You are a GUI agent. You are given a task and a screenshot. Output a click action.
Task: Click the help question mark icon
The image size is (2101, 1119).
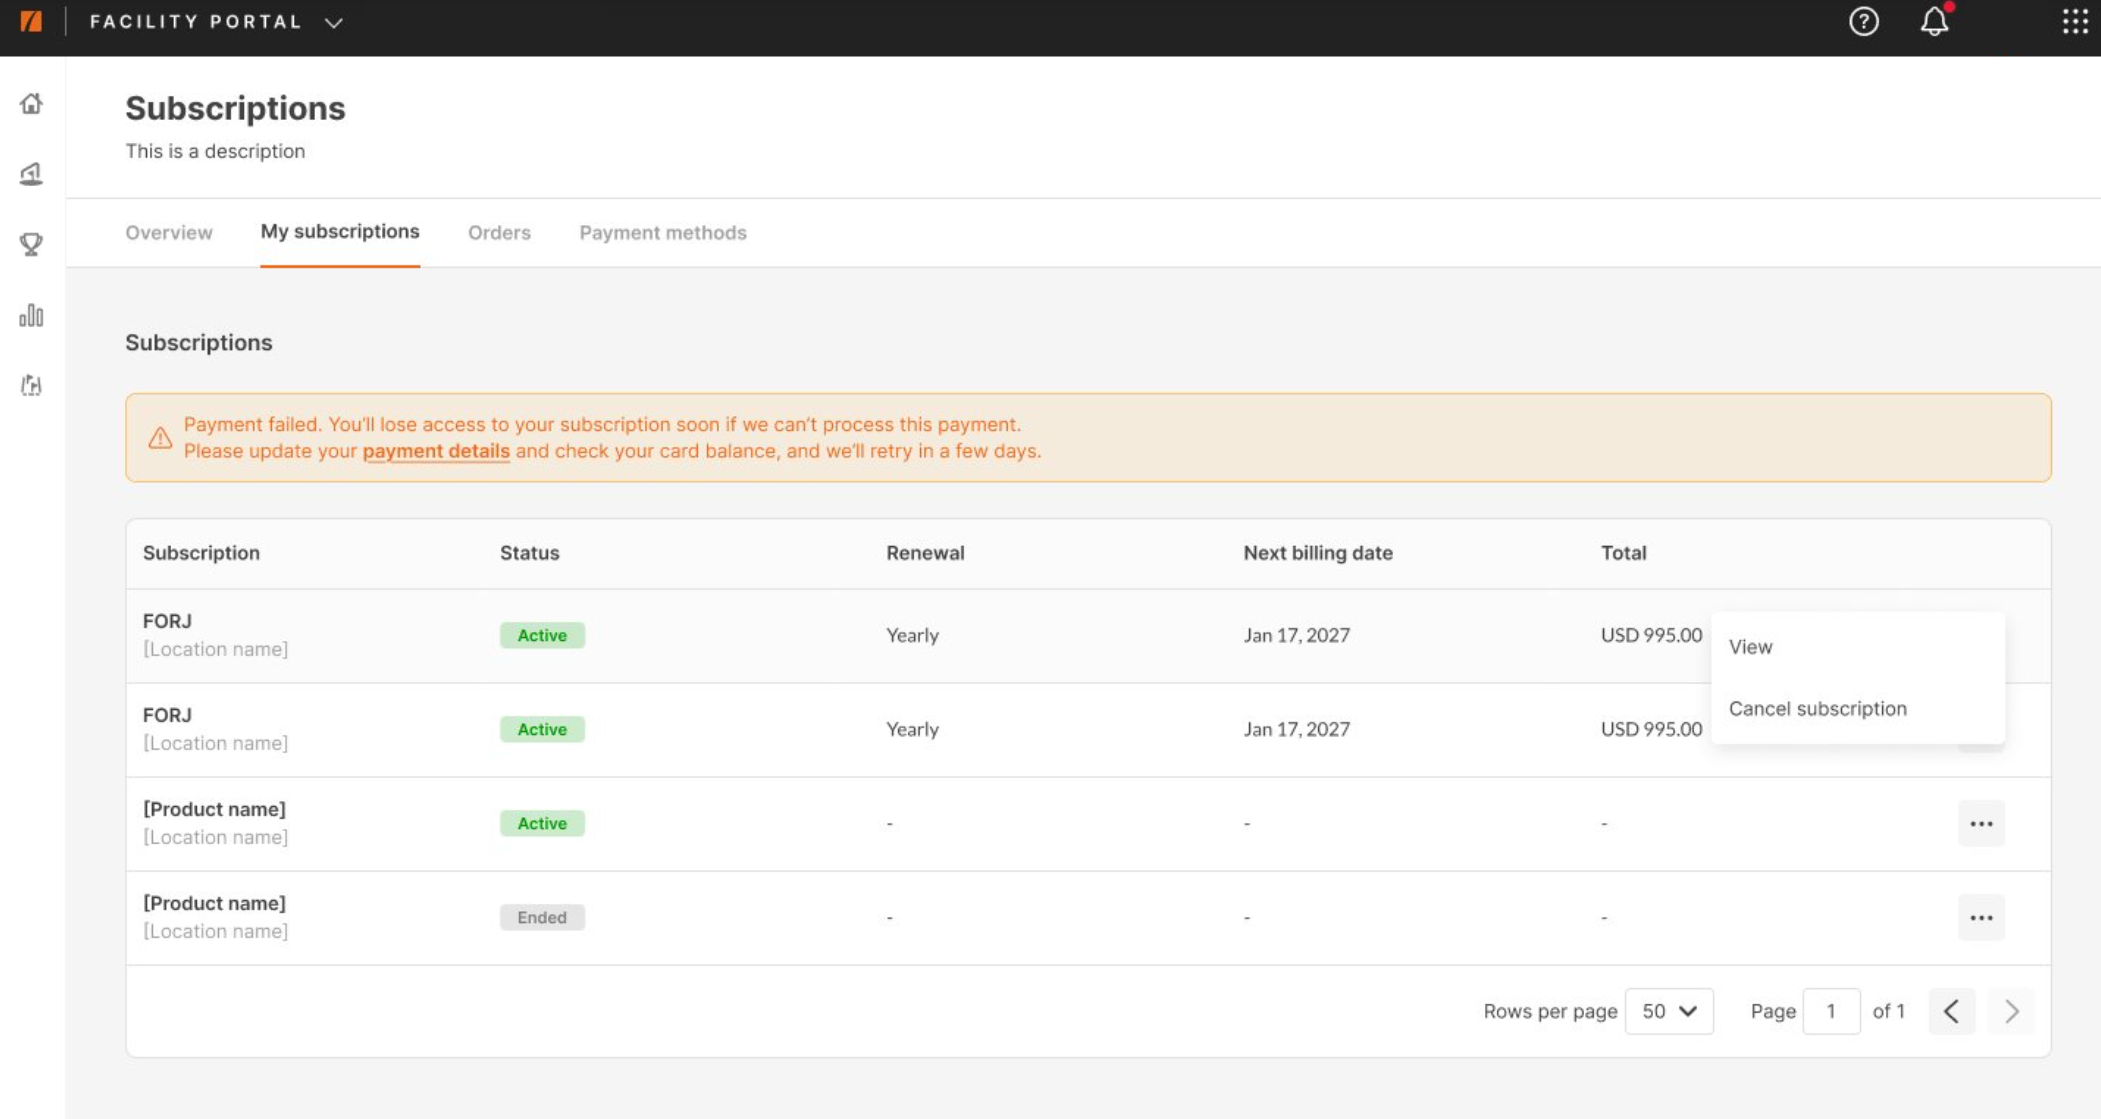pyautogui.click(x=1863, y=22)
